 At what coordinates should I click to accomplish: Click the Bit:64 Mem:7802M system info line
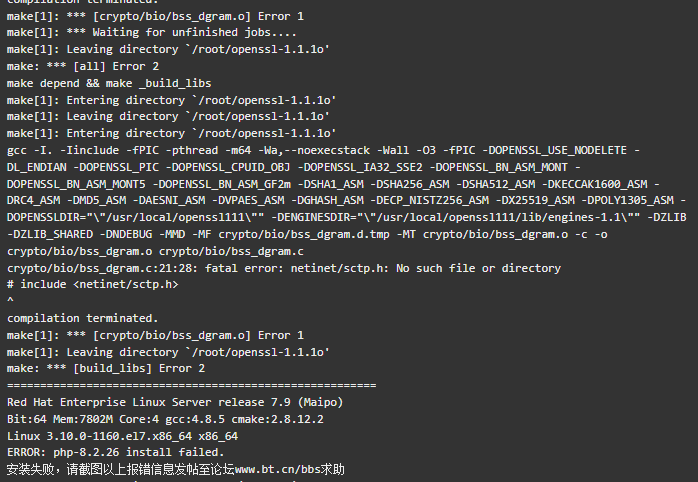coord(165,419)
